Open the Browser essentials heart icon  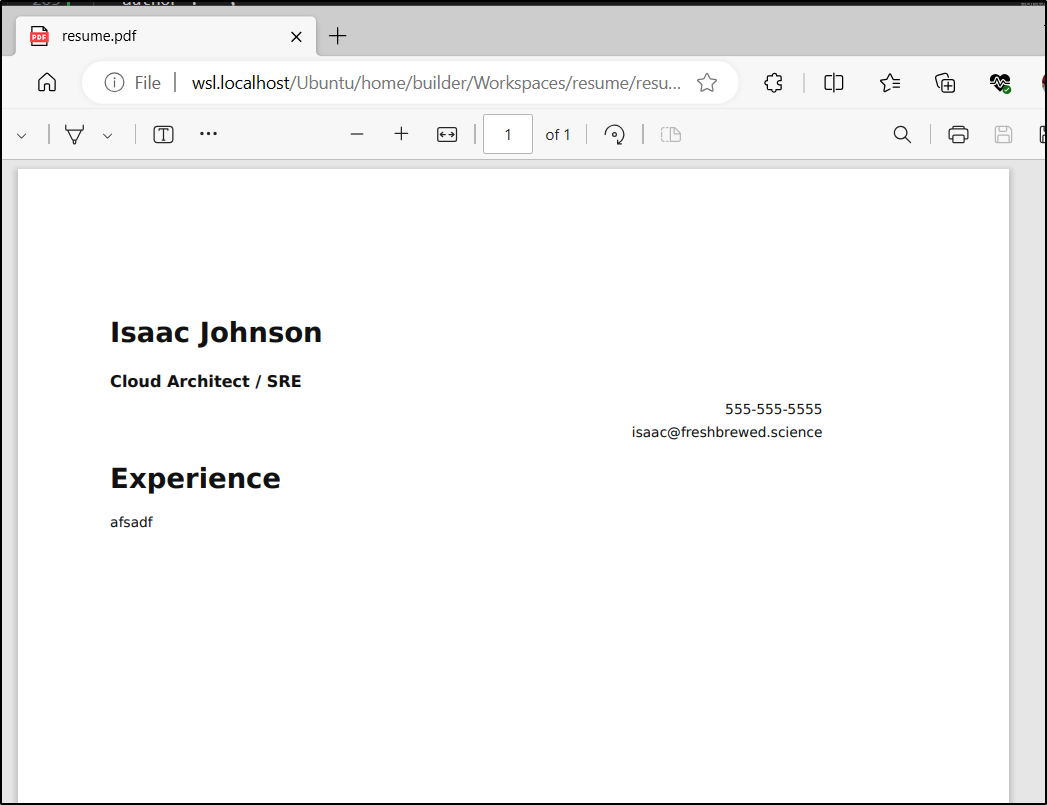tap(1000, 83)
